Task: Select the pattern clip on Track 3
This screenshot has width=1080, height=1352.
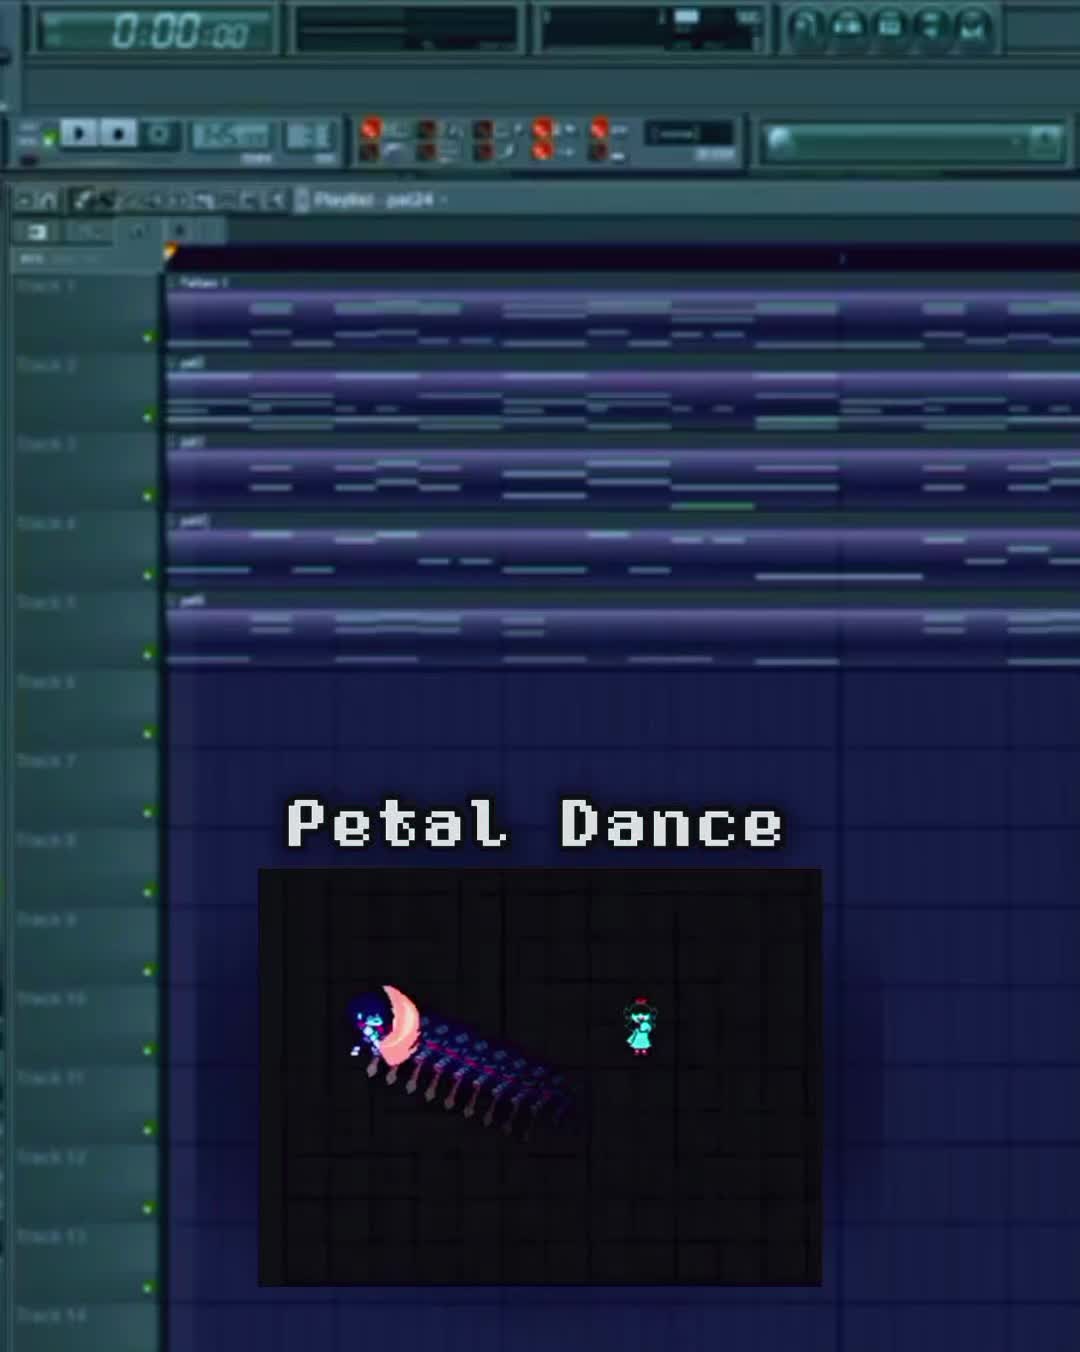Action: (623, 470)
